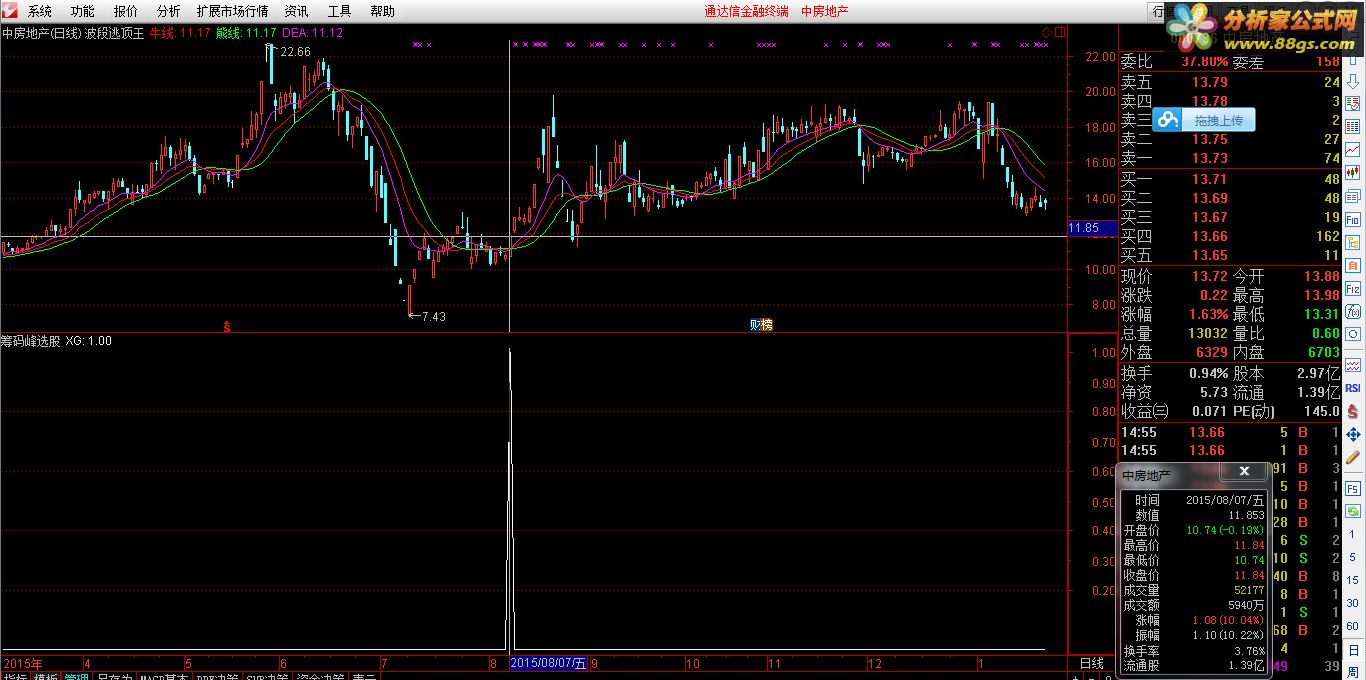Switch to the 15-minute period
This screenshot has width=1366, height=680.
(x=1352, y=580)
